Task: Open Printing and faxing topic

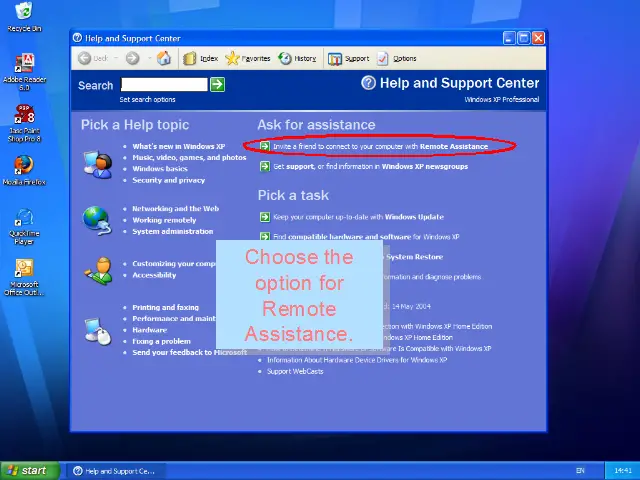Action: pyautogui.click(x=165, y=307)
